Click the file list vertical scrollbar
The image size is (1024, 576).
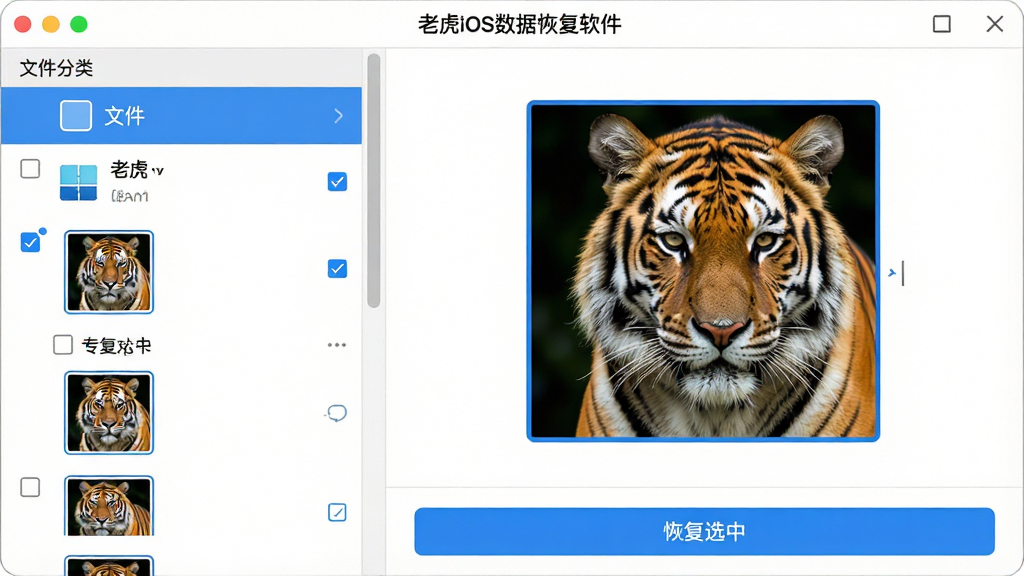pos(374,181)
